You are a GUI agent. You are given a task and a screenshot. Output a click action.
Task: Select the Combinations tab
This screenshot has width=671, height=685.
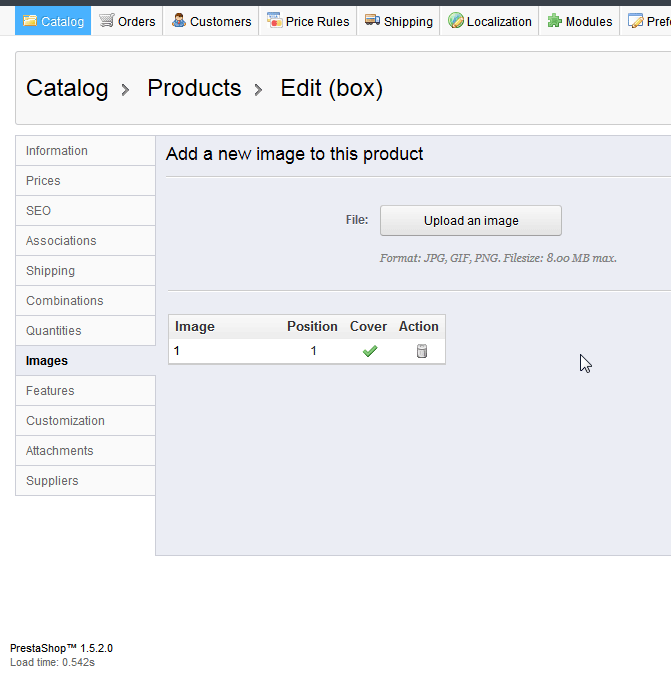click(64, 301)
